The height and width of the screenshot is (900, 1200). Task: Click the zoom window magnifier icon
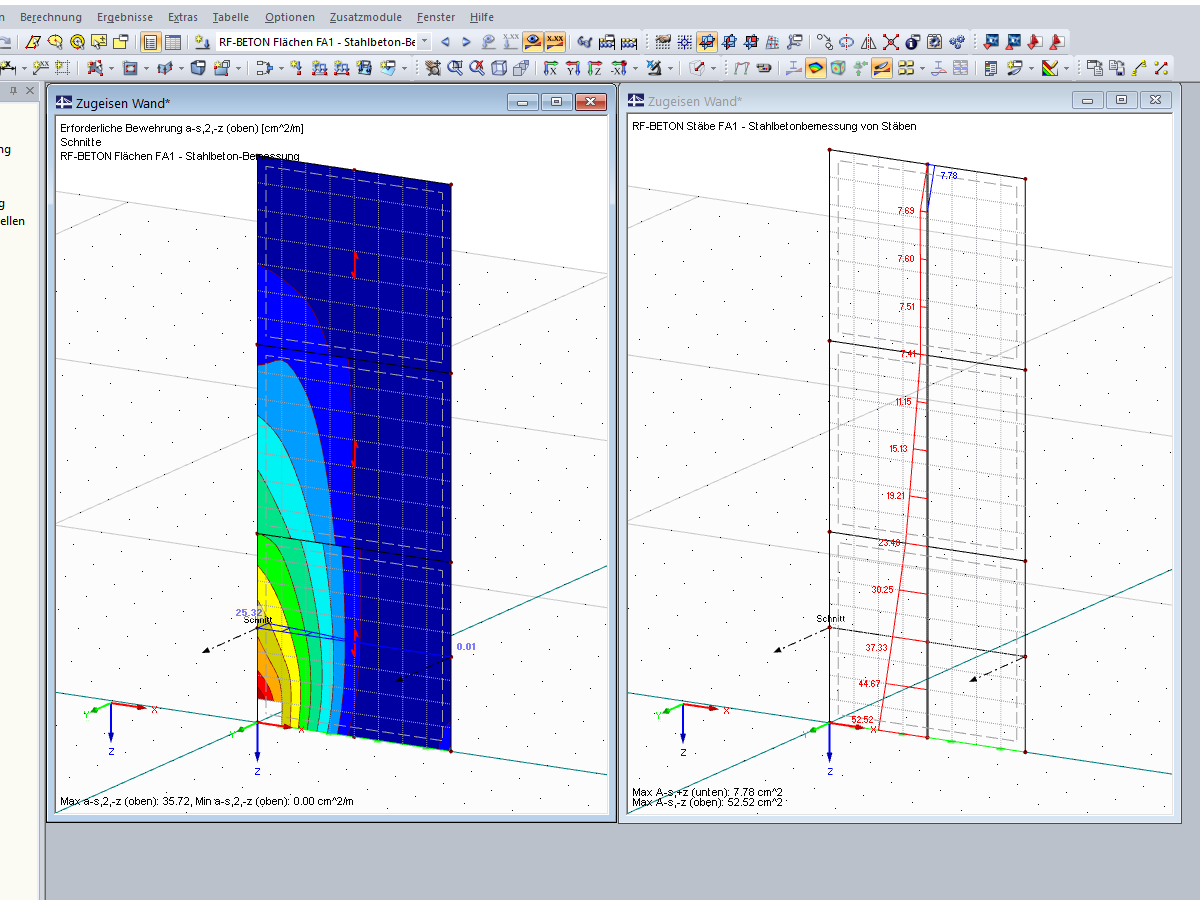[454, 68]
